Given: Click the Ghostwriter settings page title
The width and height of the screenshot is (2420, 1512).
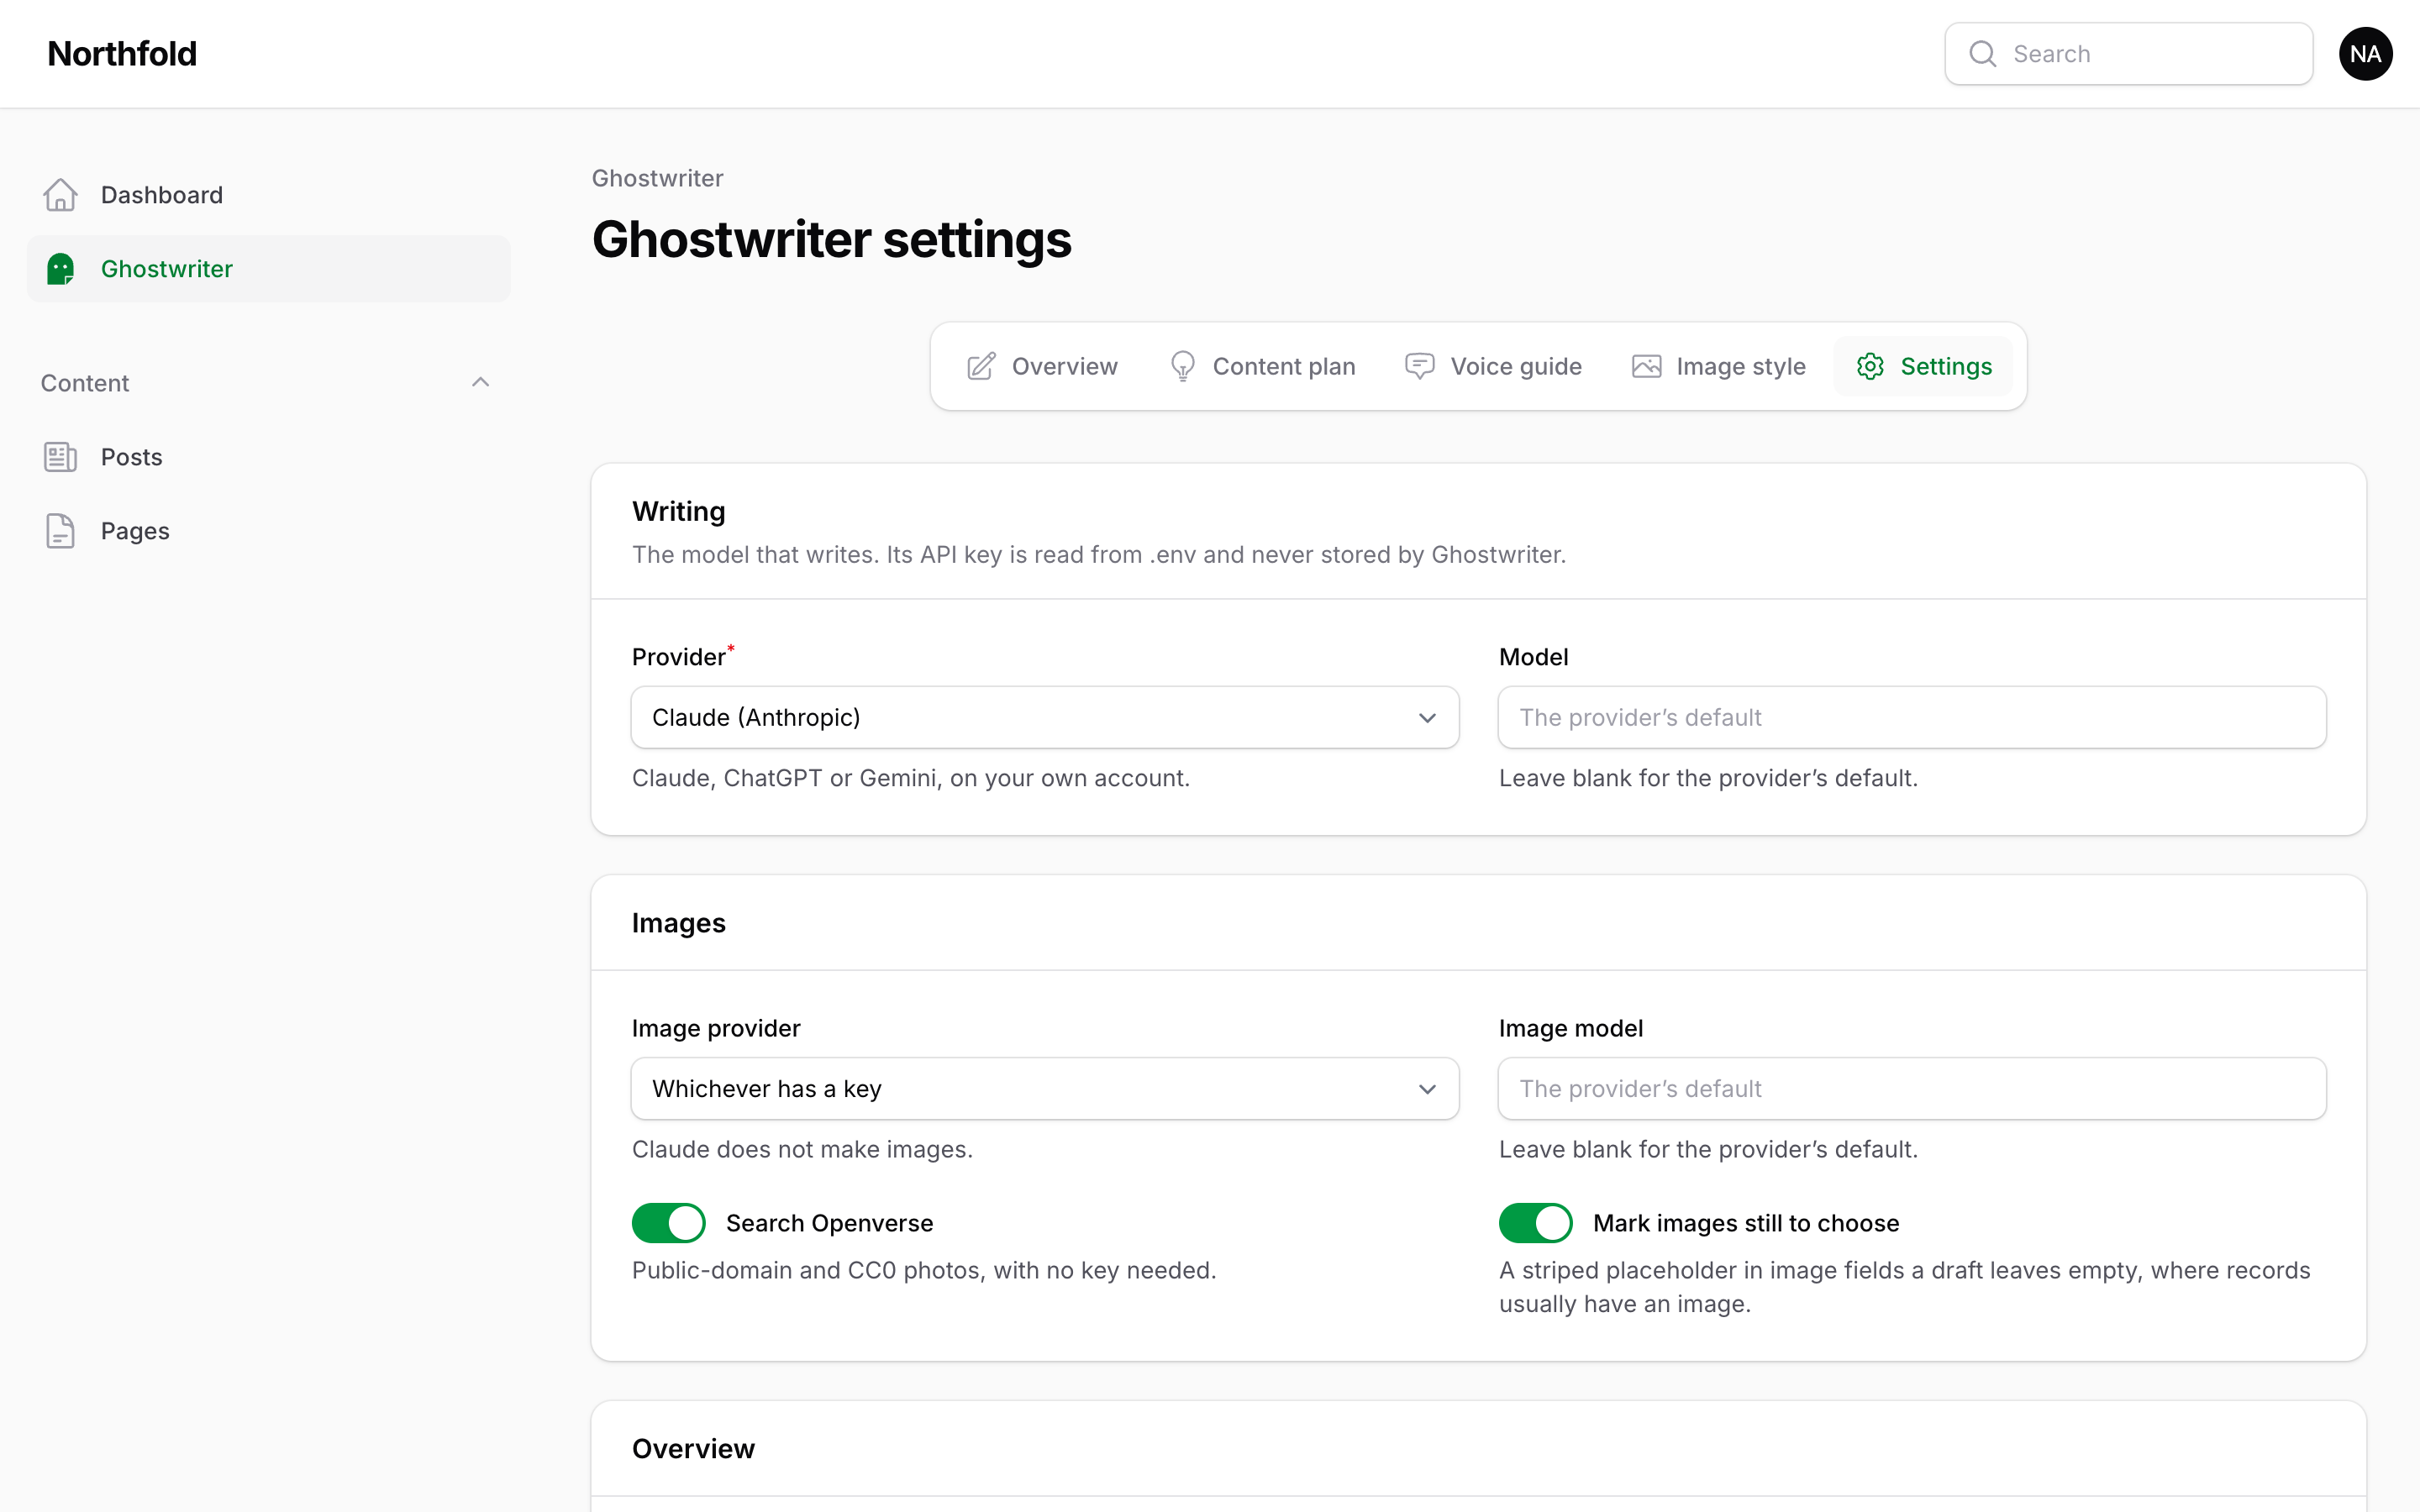Looking at the screenshot, I should pos(831,240).
